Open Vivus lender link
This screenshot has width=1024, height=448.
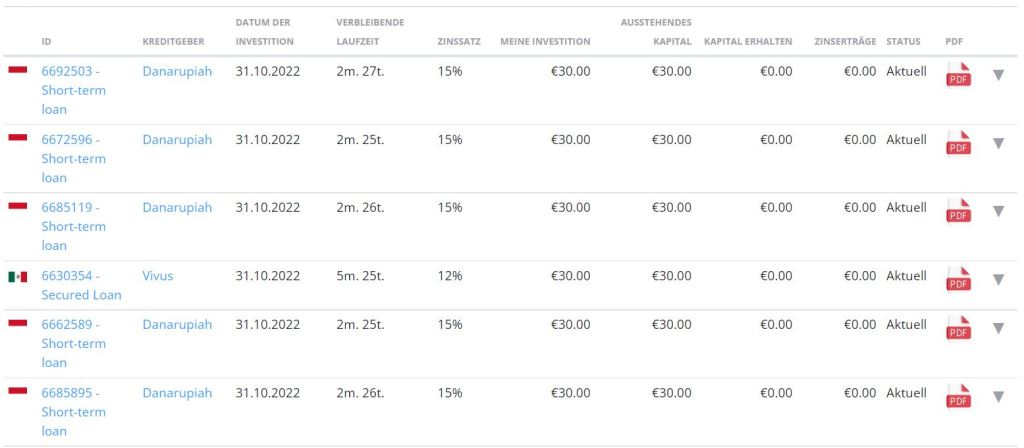click(x=157, y=276)
